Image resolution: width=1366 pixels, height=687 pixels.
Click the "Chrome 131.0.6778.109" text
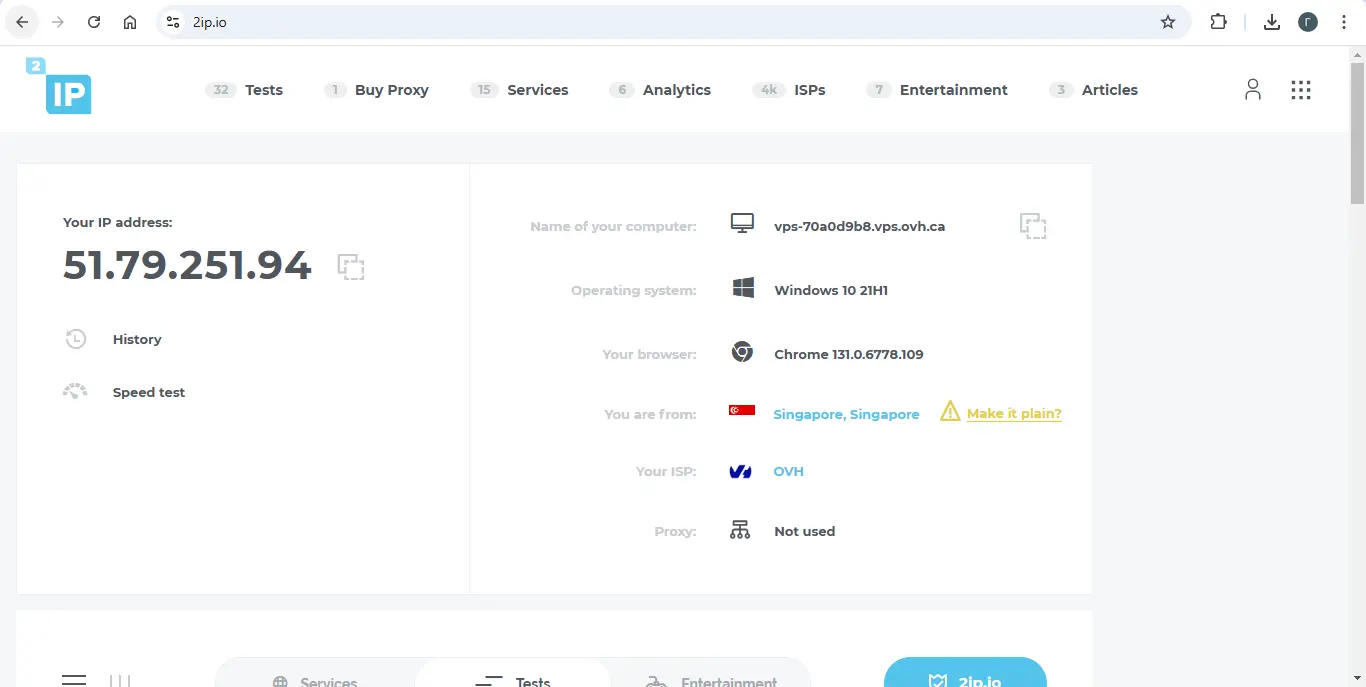848,354
